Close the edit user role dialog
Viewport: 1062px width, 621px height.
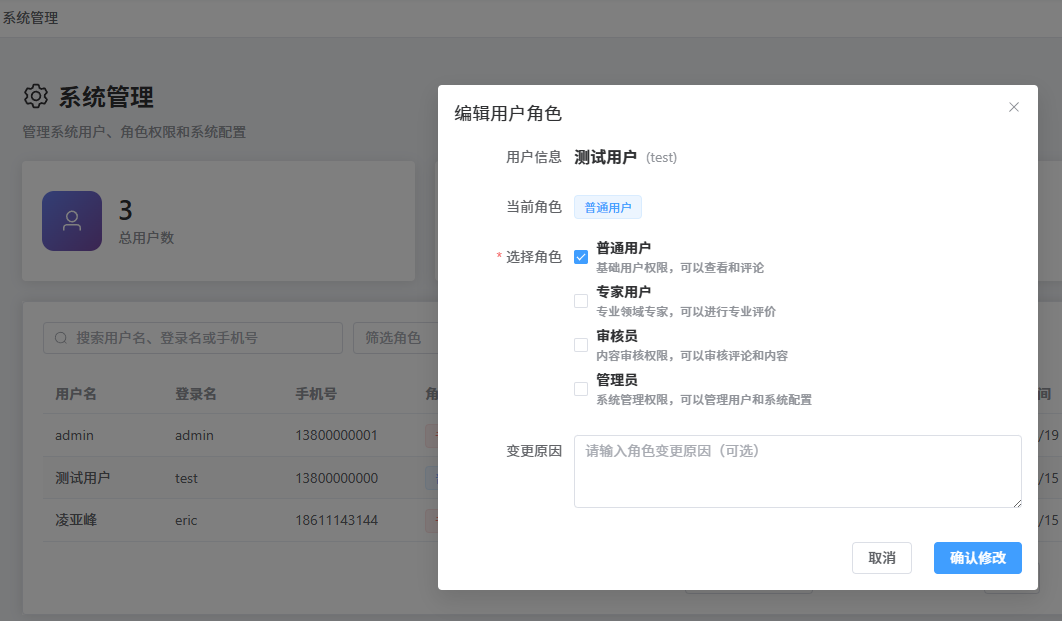(x=1013, y=107)
